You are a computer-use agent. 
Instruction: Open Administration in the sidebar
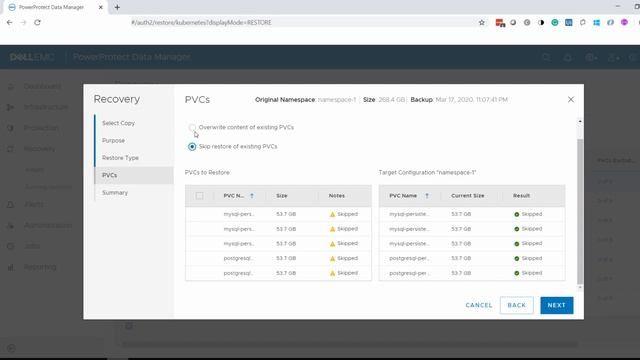pyautogui.click(x=48, y=225)
